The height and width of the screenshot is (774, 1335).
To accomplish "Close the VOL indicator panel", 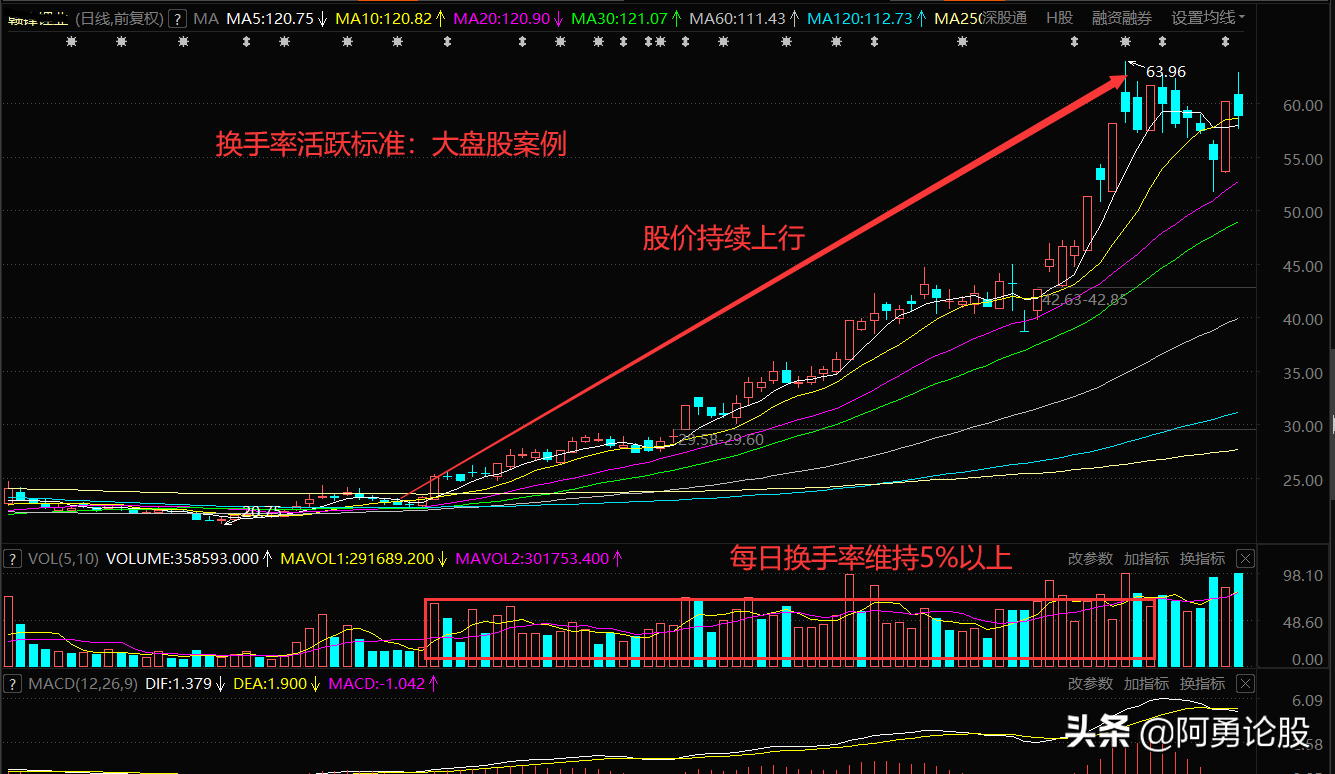I will (1245, 559).
